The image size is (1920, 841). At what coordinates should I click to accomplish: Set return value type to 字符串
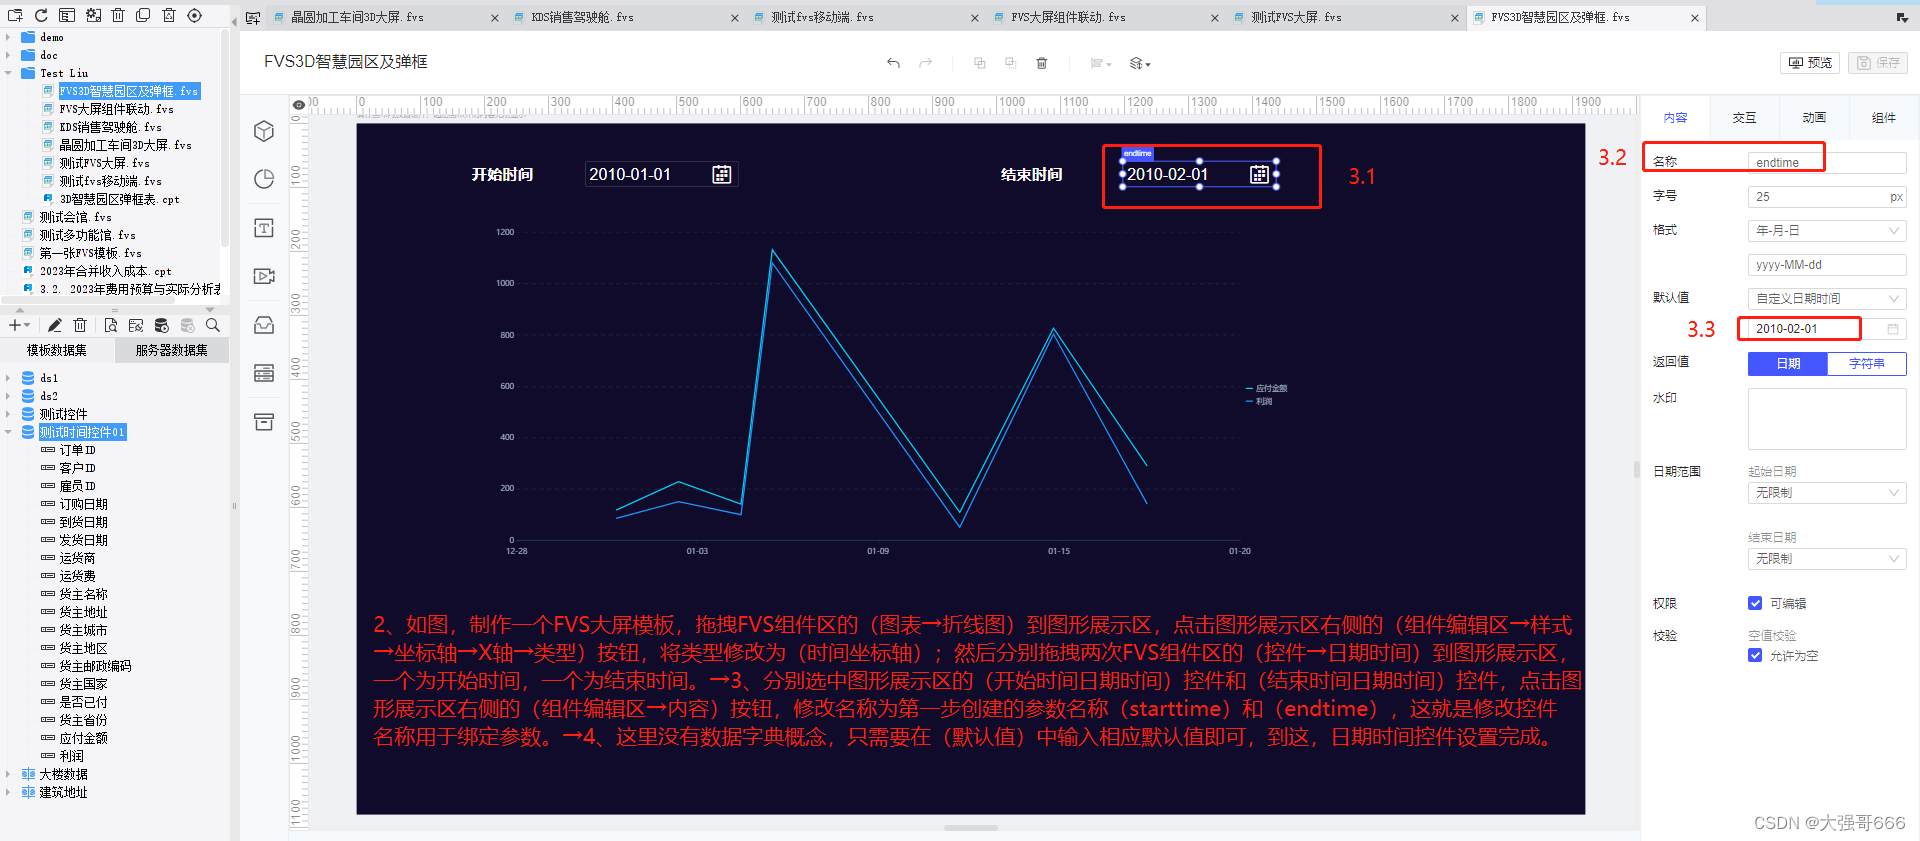pos(1867,364)
